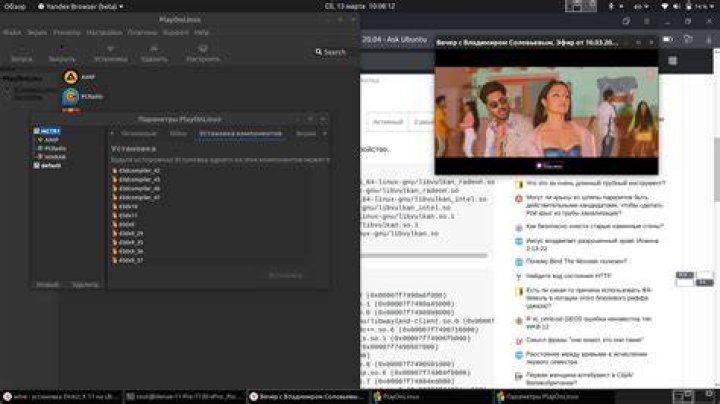Select the AIMP virtual drive in the tree
Screen dimensions: 720x404
[51, 140]
